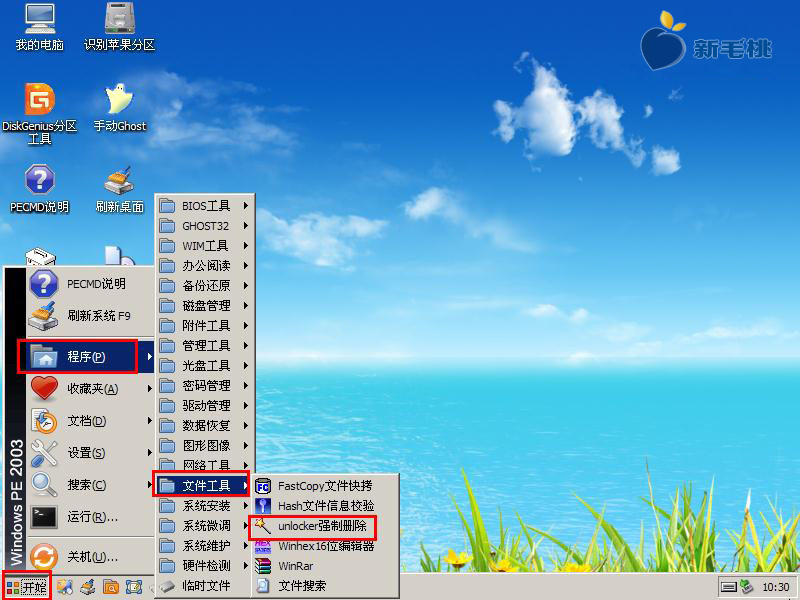This screenshot has height=600, width=800.
Task: Choose 刷新系统 F9 in the start menu
Action: [90, 316]
